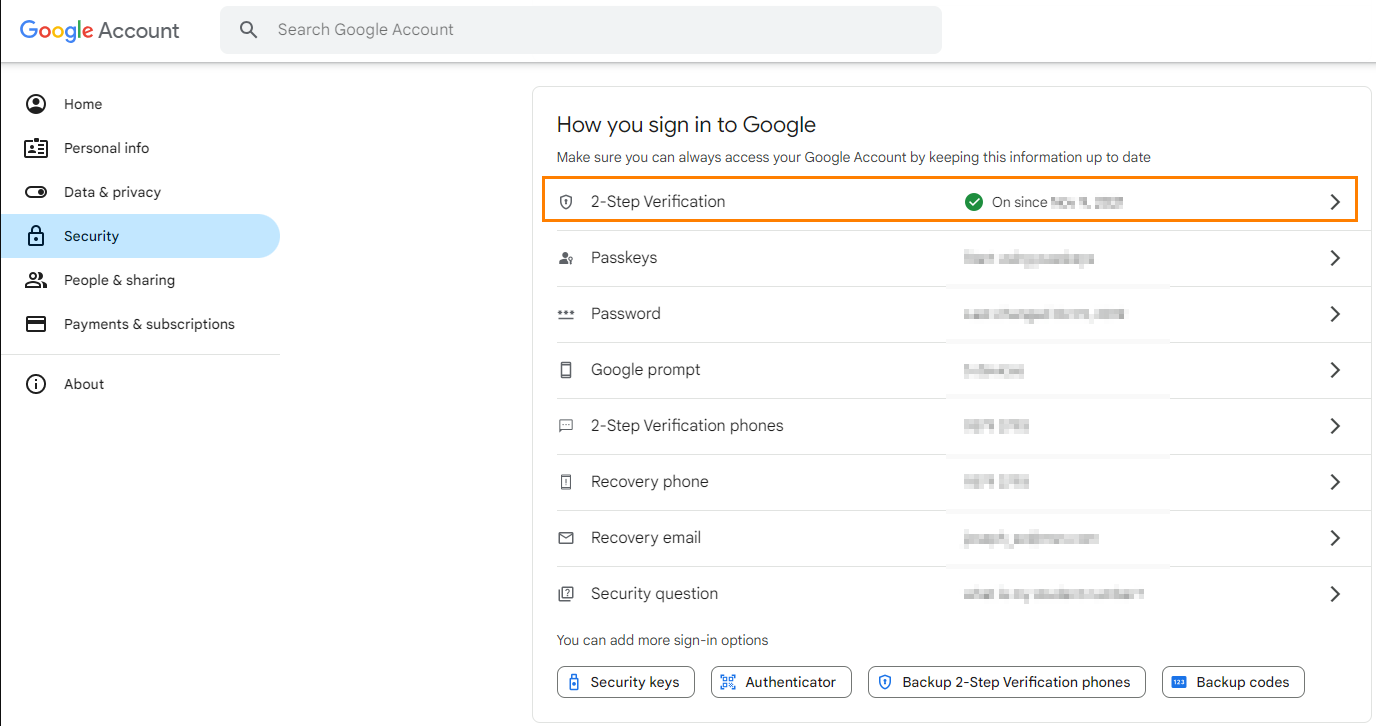Click the Recovery email envelope icon
The image size is (1376, 726).
[x=566, y=538]
